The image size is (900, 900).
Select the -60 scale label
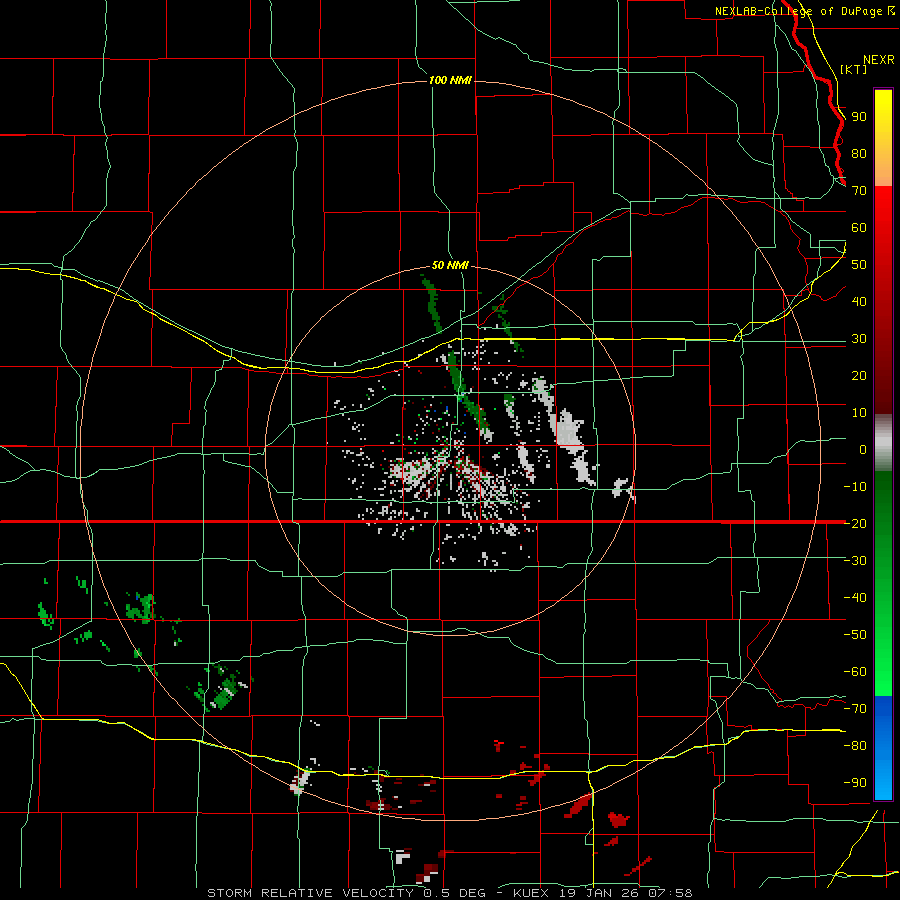[x=855, y=672]
